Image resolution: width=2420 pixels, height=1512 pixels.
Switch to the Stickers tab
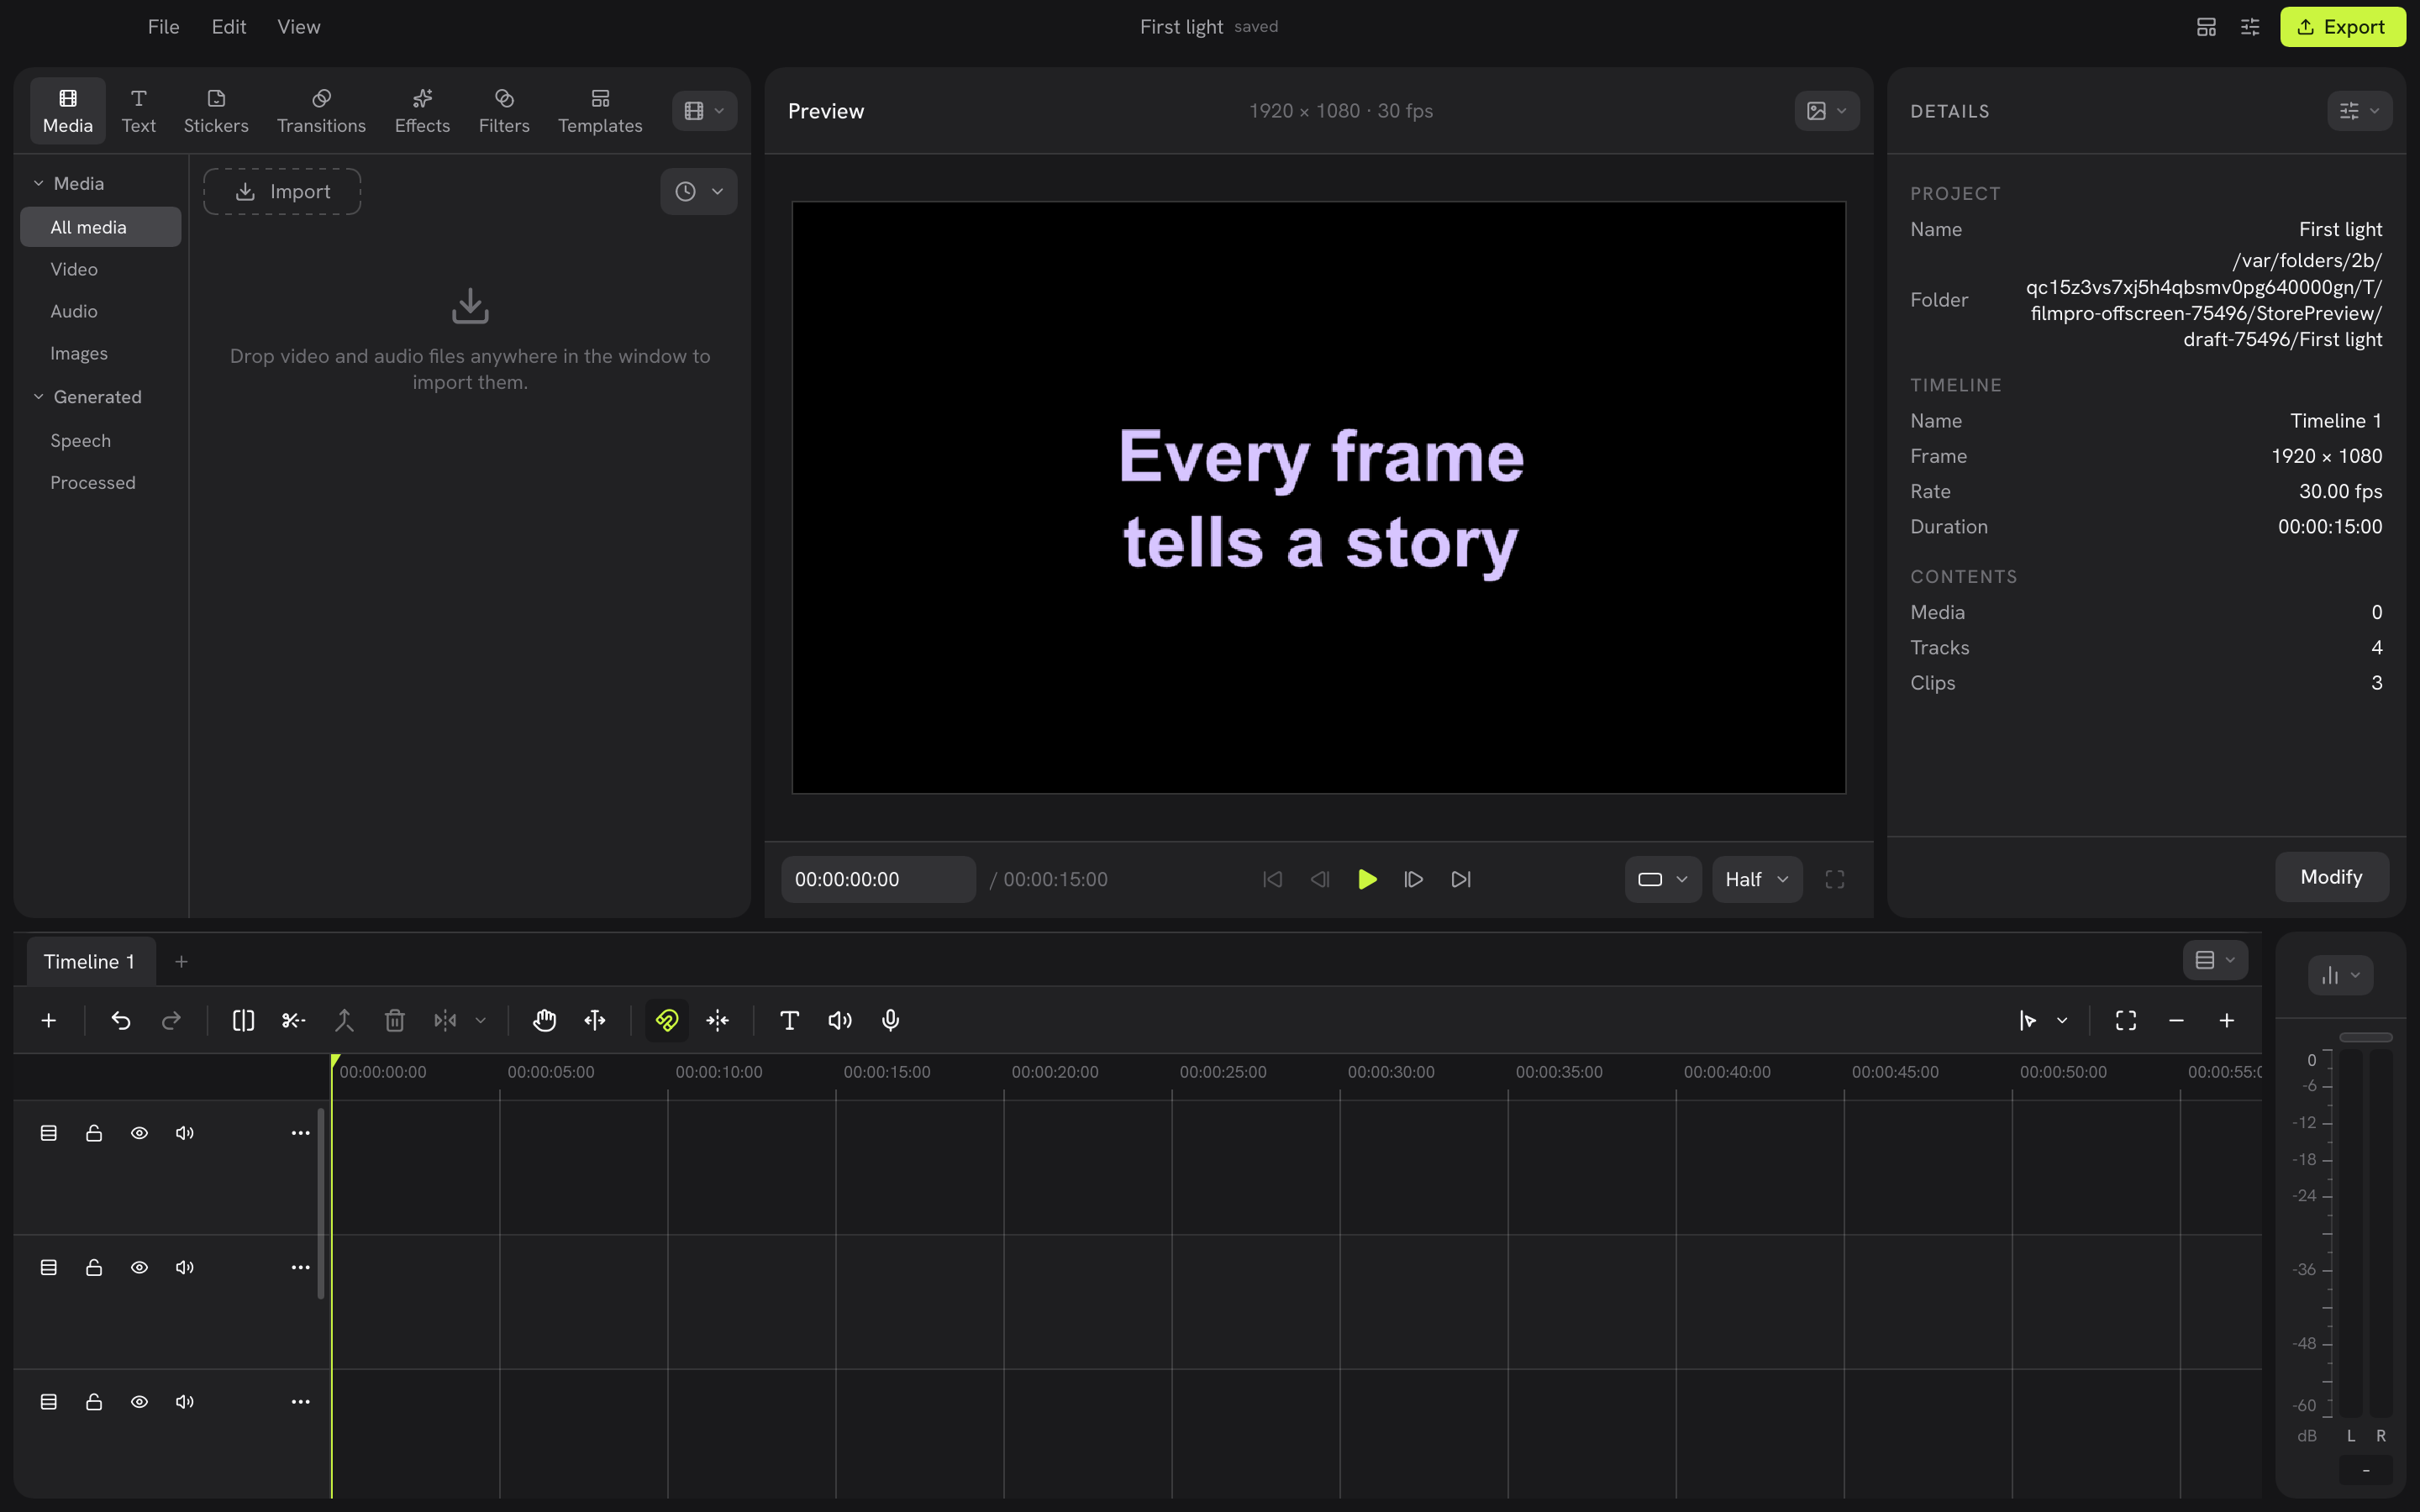pyautogui.click(x=216, y=111)
